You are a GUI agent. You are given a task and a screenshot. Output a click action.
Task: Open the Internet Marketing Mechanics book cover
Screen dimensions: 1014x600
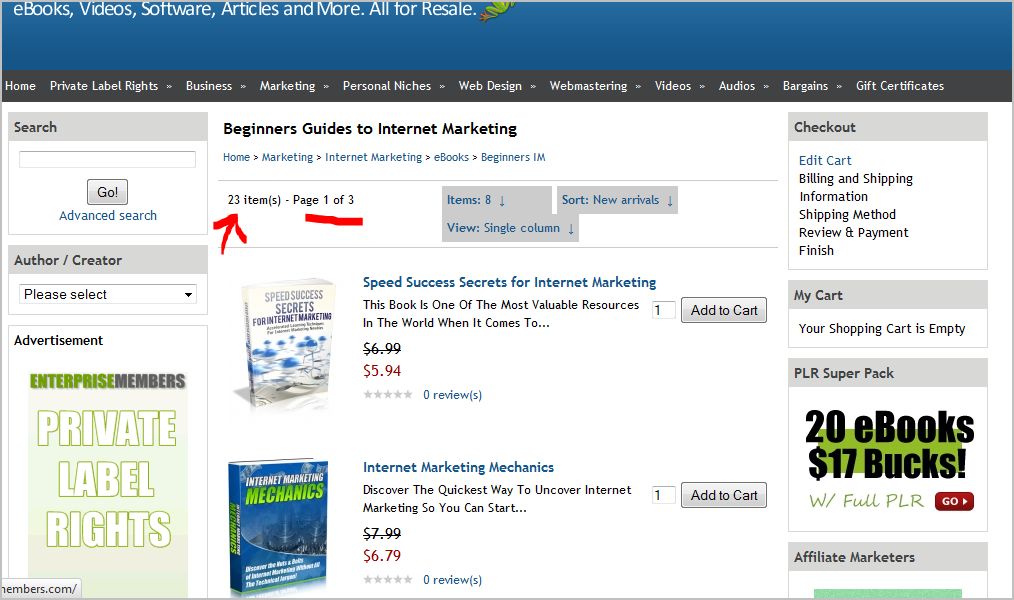pyautogui.click(x=278, y=528)
